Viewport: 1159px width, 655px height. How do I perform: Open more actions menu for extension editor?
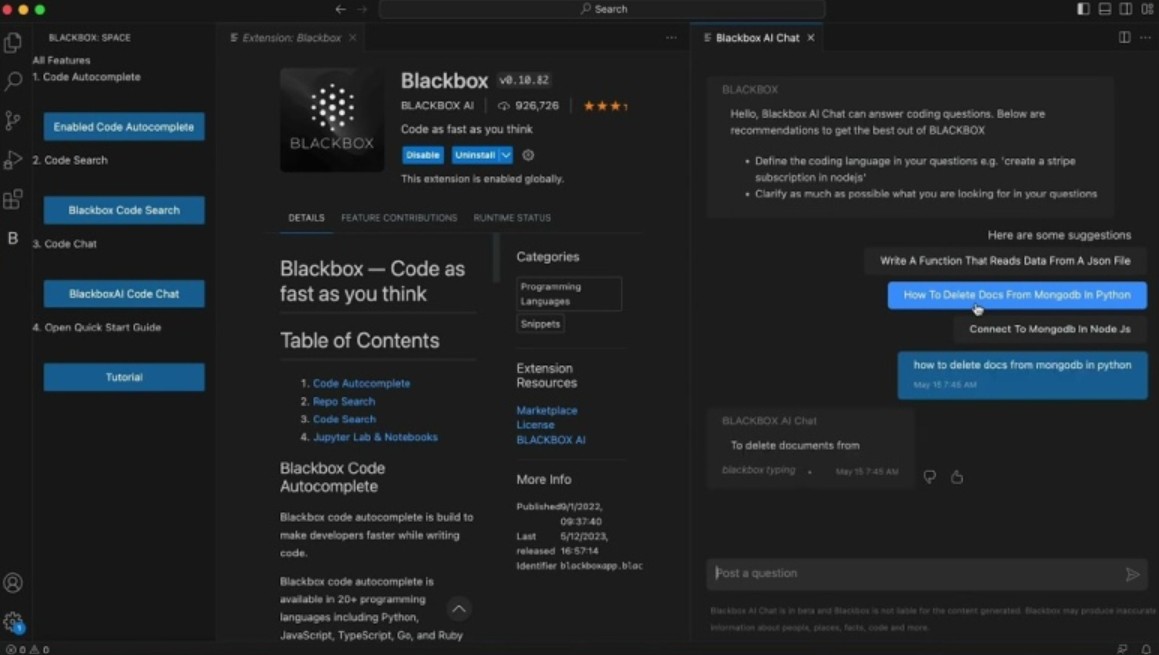[671, 38]
